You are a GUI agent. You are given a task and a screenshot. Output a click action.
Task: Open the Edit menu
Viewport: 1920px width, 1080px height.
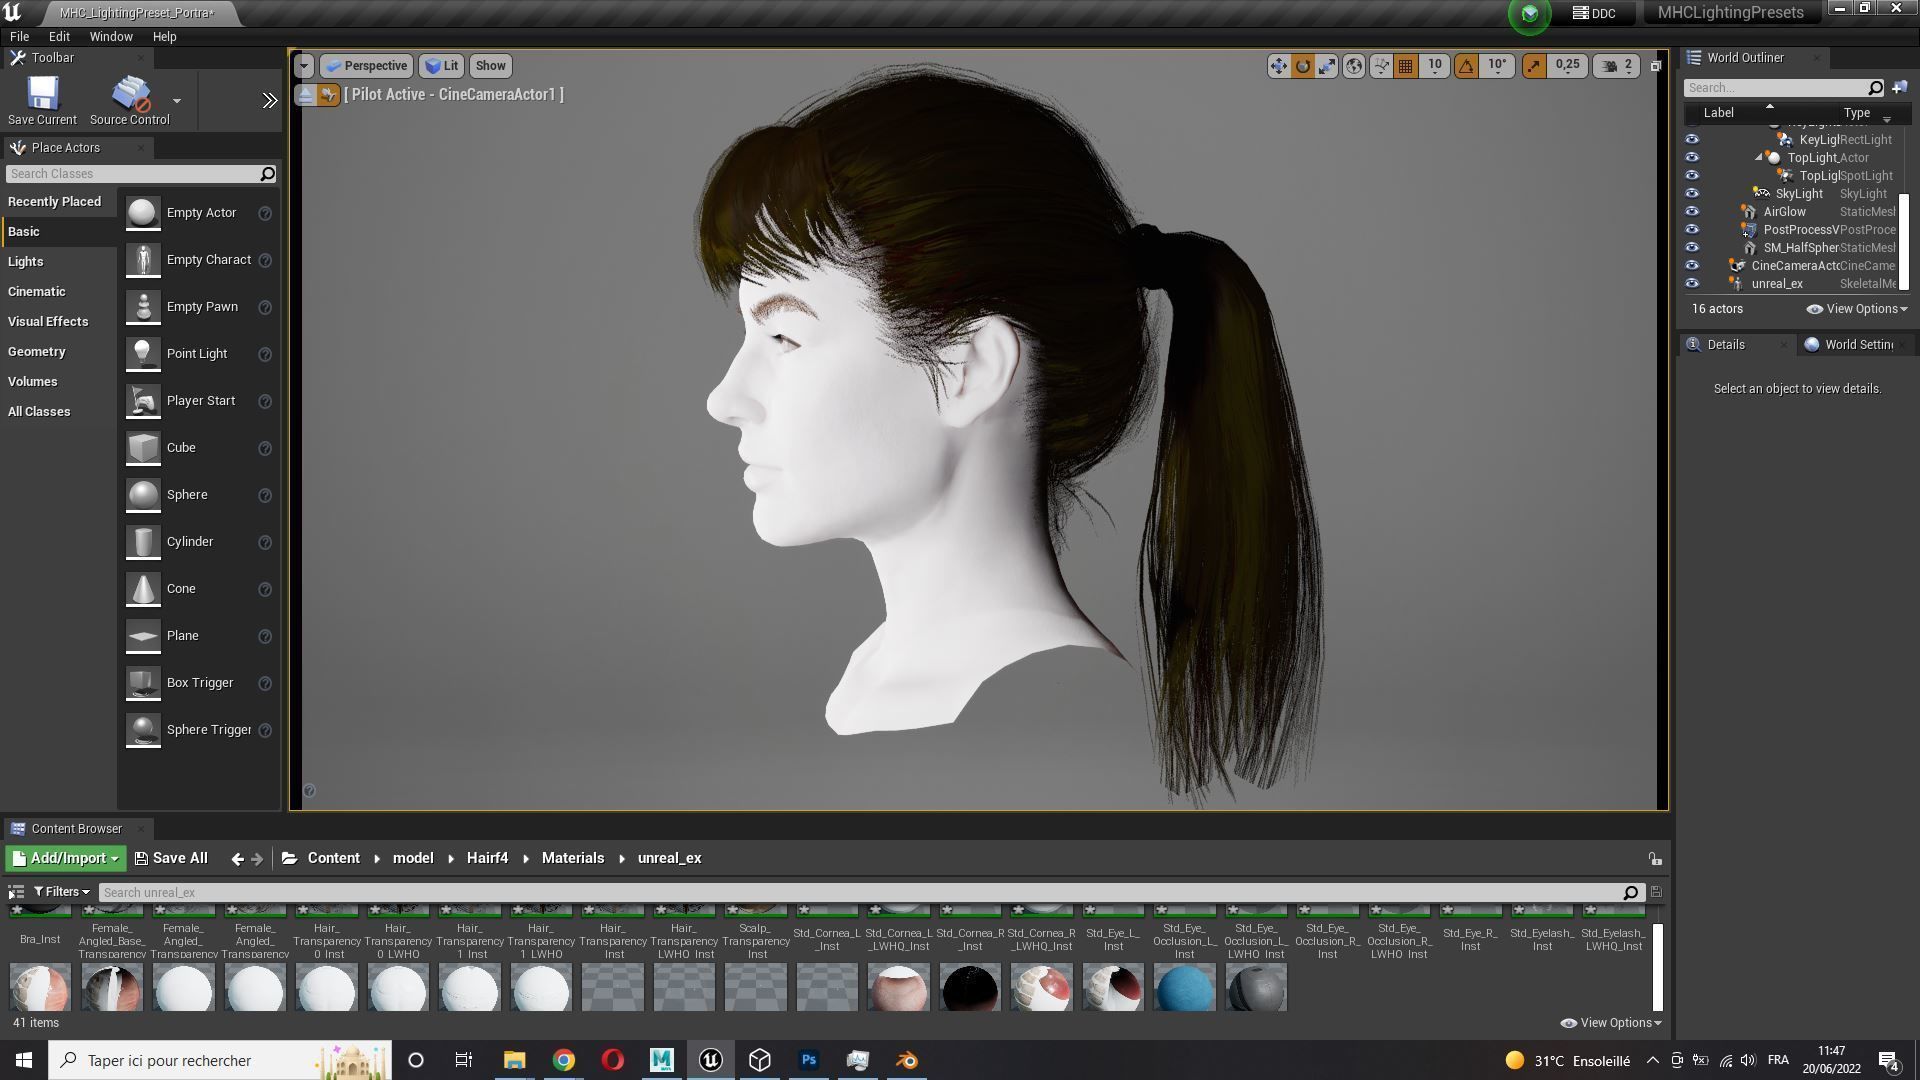tap(59, 37)
